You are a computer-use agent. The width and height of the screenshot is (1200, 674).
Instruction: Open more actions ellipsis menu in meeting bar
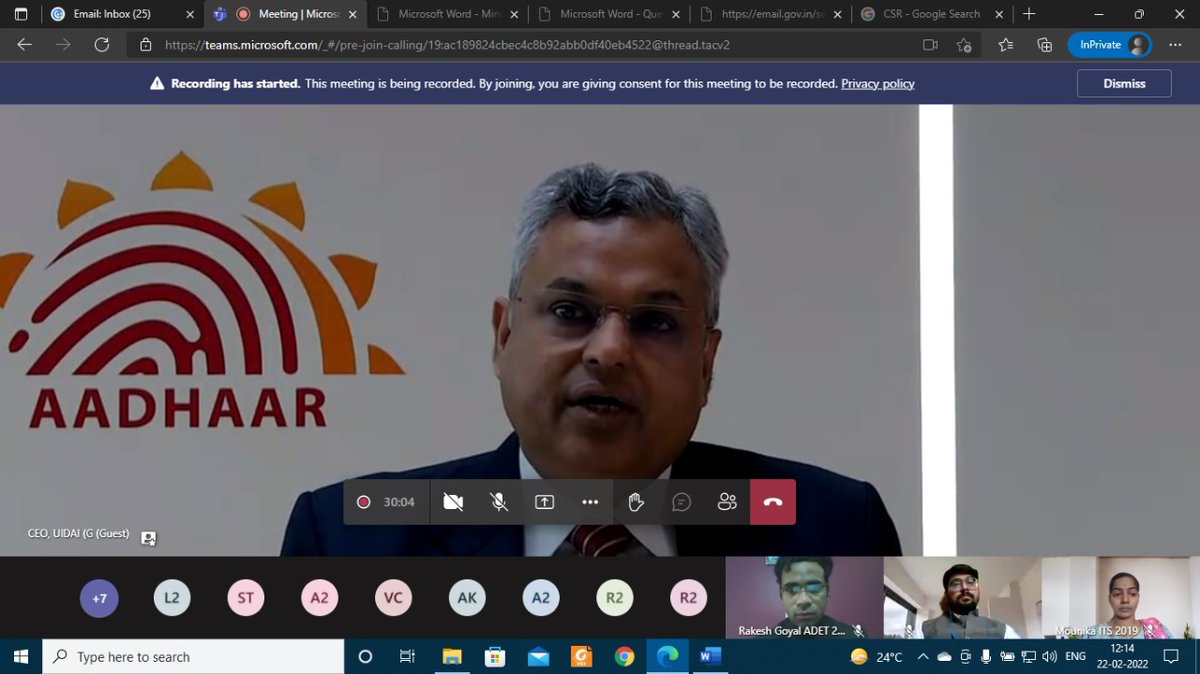590,502
